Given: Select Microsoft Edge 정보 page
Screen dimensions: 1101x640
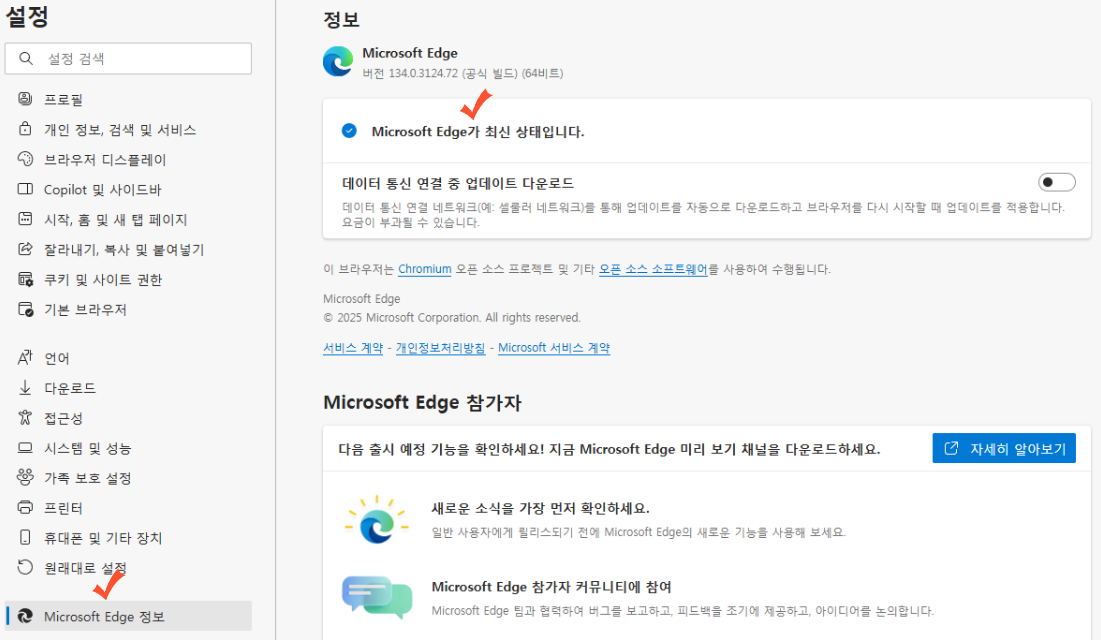Looking at the screenshot, I should click(128, 616).
